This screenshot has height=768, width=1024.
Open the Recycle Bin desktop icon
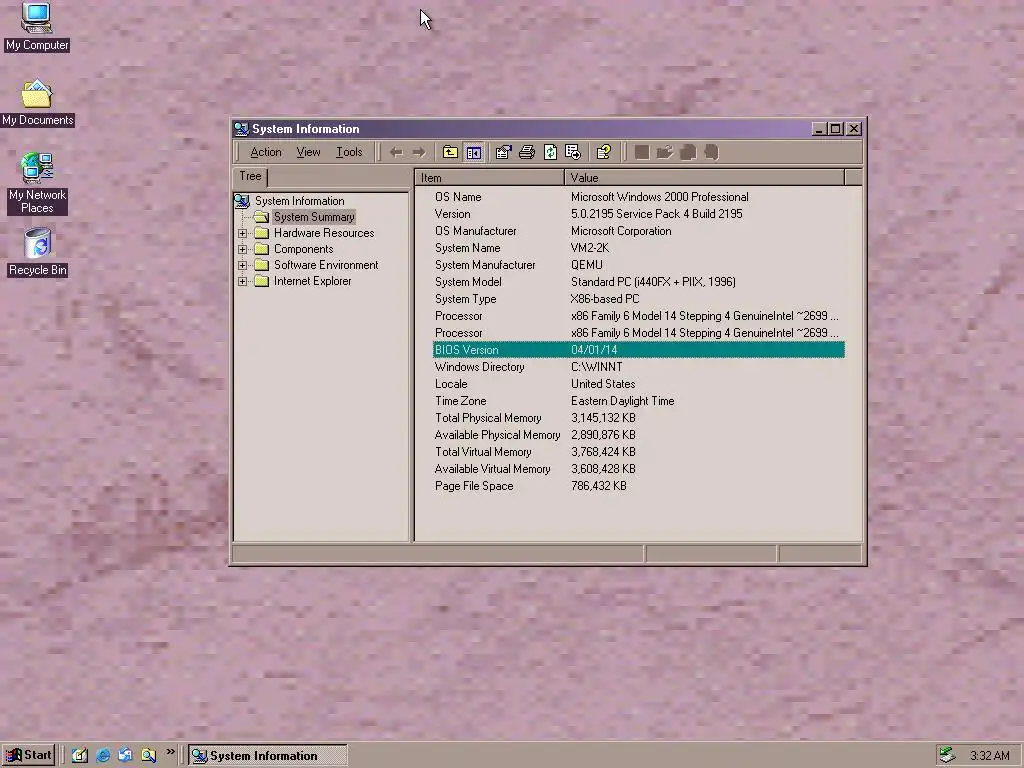pos(37,252)
